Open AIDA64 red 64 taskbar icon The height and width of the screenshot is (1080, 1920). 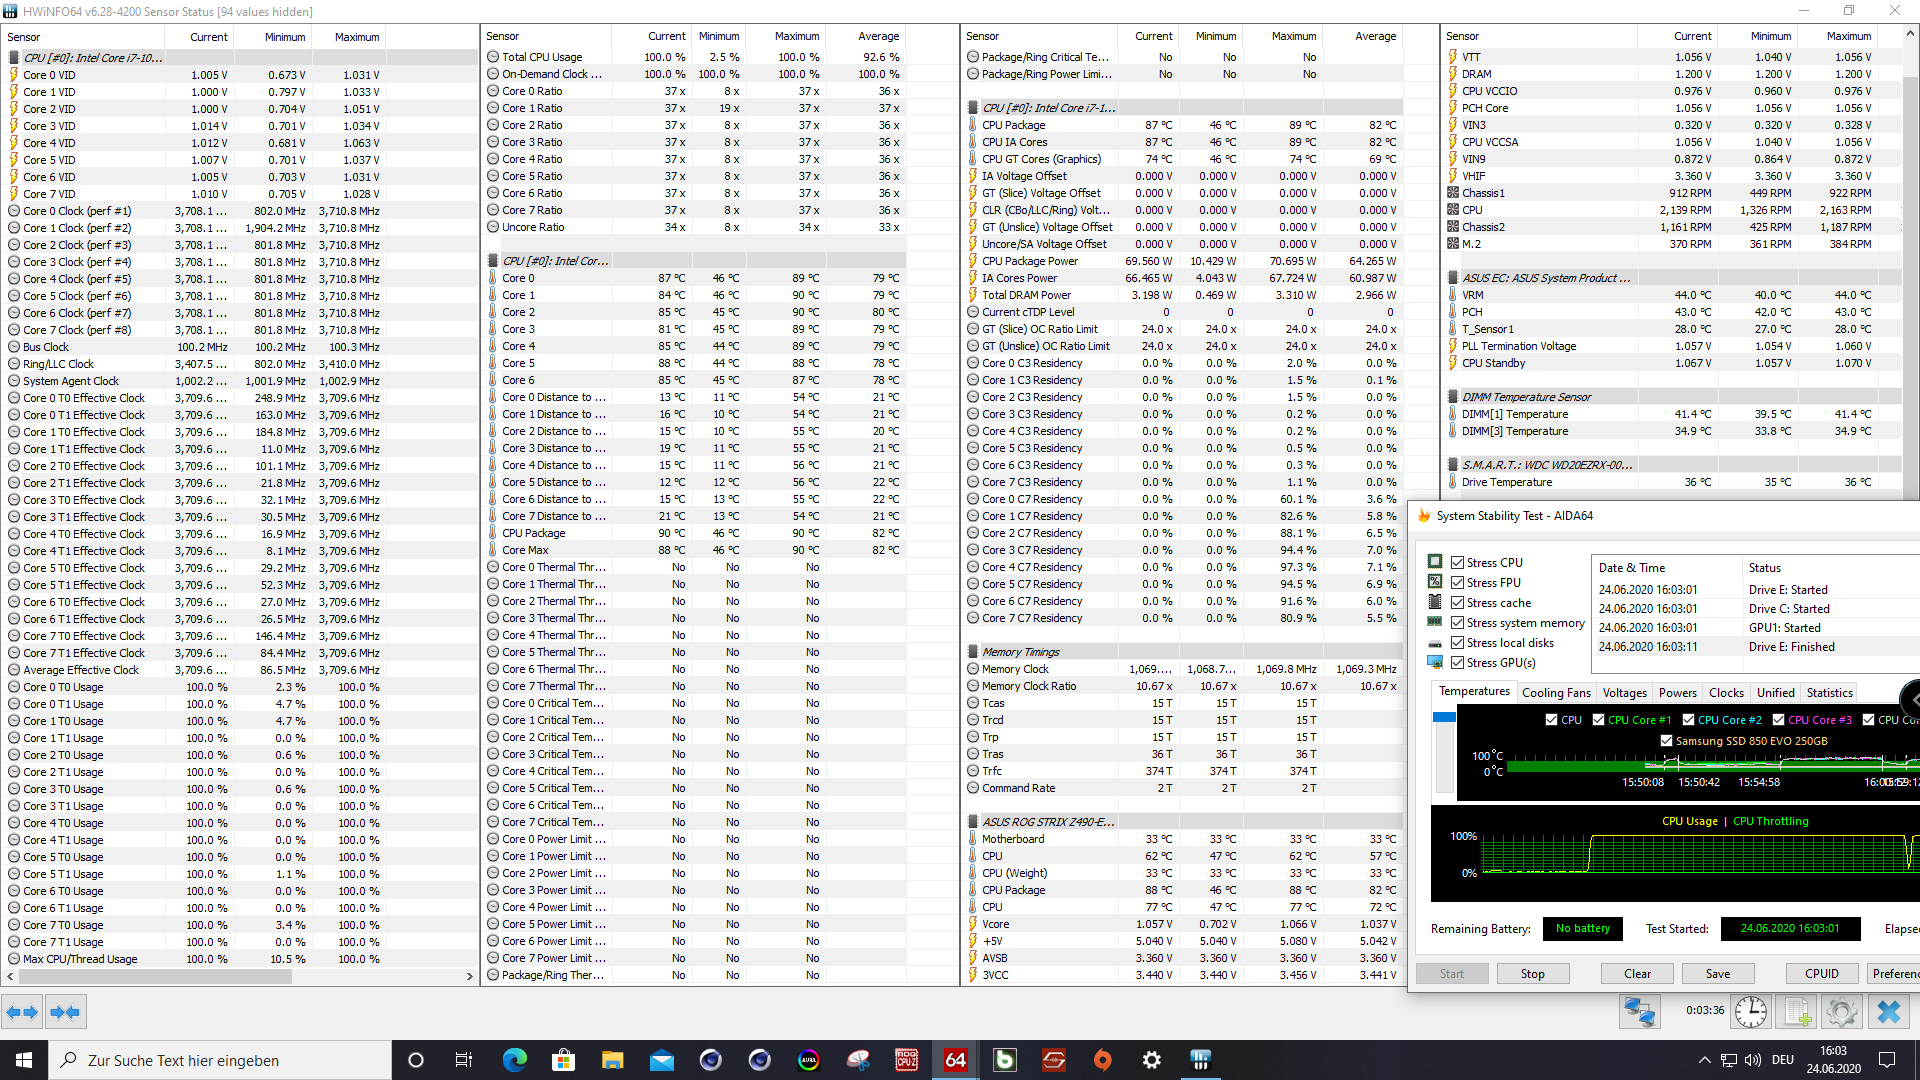(956, 1060)
